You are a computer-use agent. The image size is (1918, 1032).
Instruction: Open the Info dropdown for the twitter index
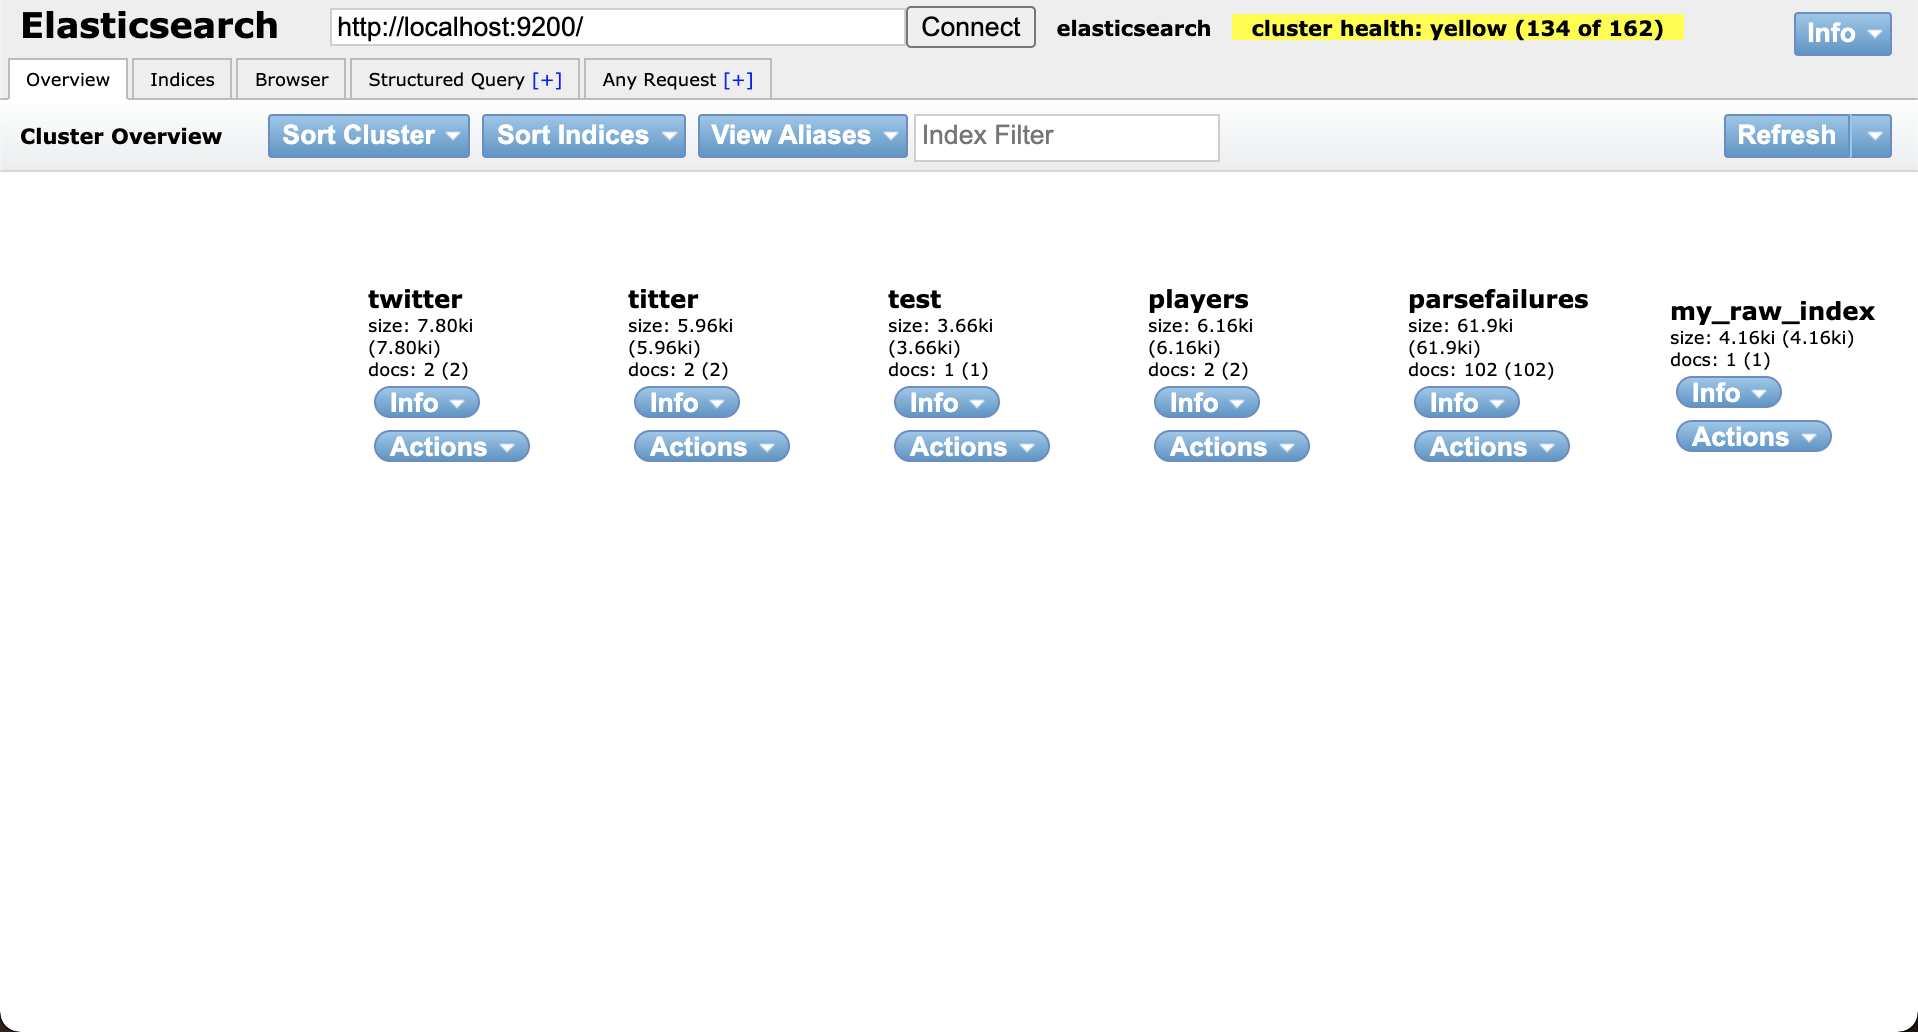[425, 402]
